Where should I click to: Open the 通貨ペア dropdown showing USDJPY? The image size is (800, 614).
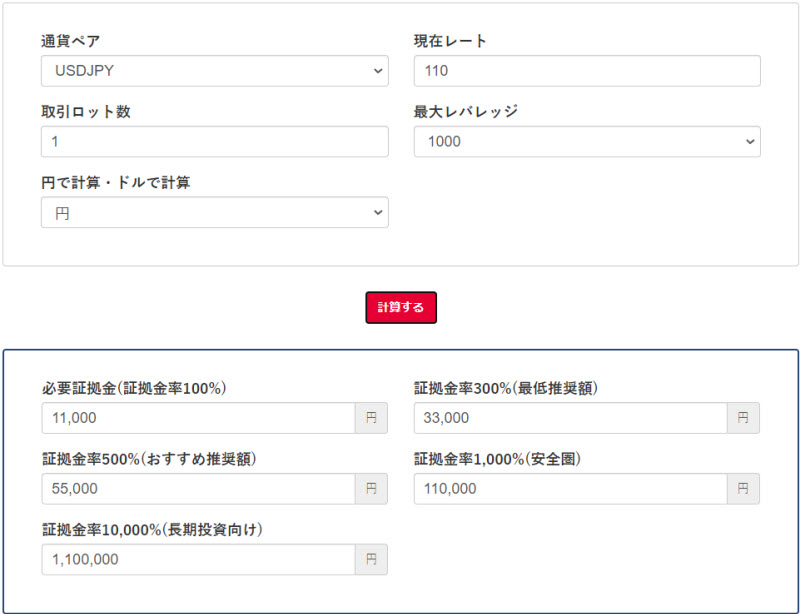[214, 71]
